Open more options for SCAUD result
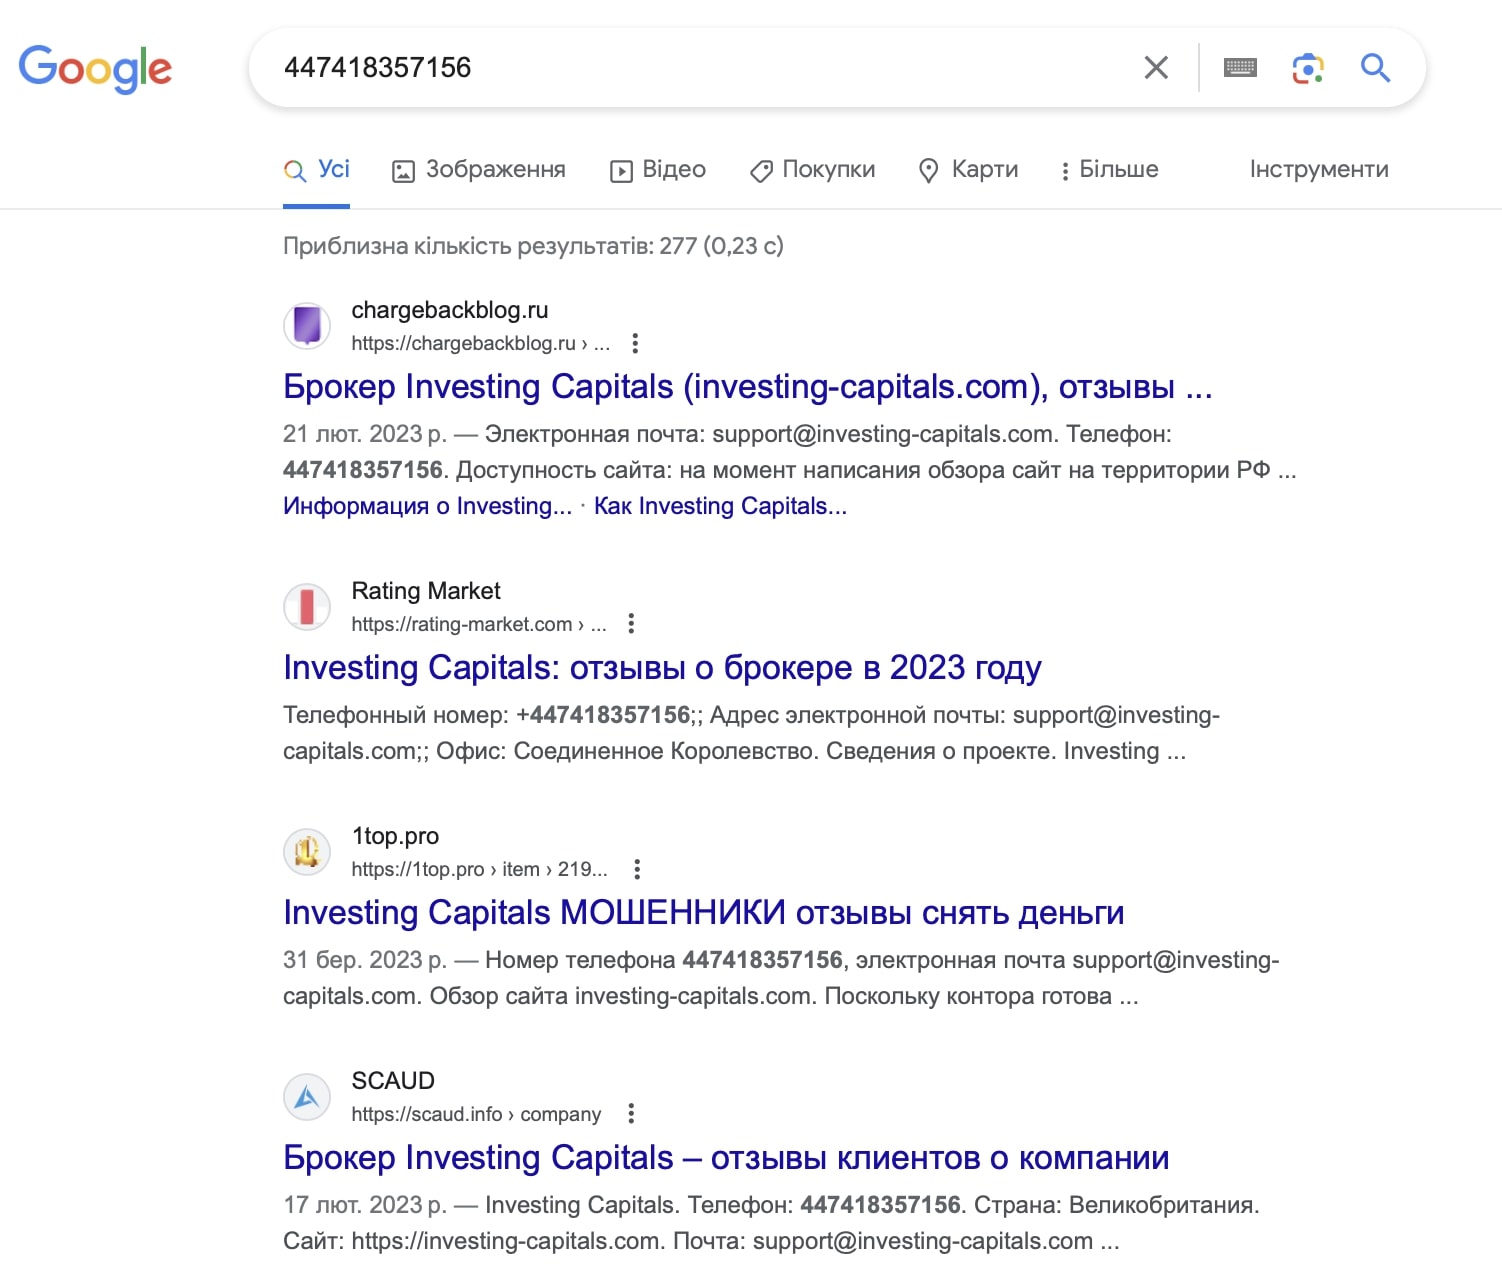This screenshot has height=1284, width=1502. [630, 1114]
